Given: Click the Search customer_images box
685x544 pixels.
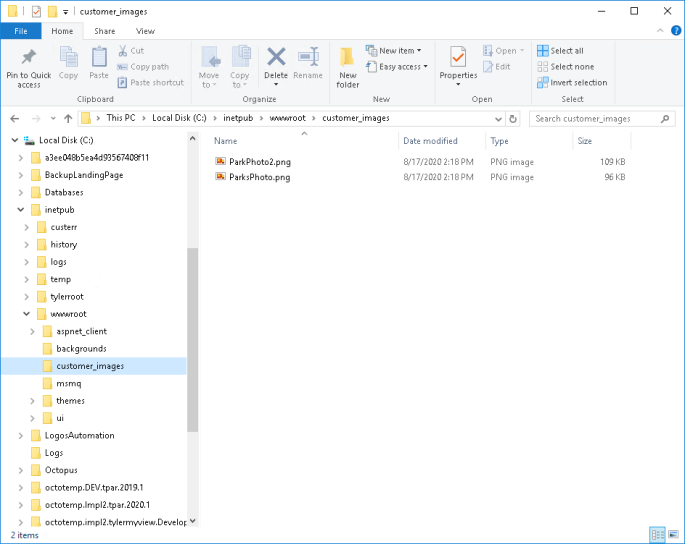Looking at the screenshot, I should (596, 118).
